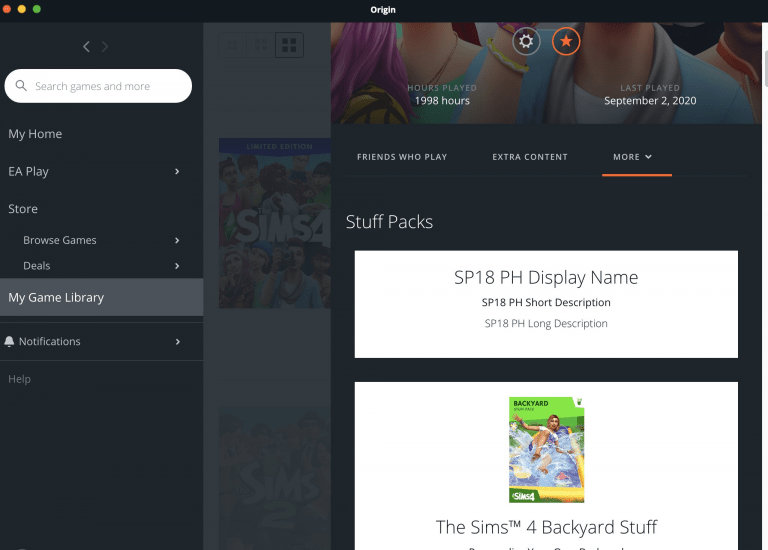Click the Notifications bell icon
This screenshot has width=768, height=550.
(x=10, y=341)
